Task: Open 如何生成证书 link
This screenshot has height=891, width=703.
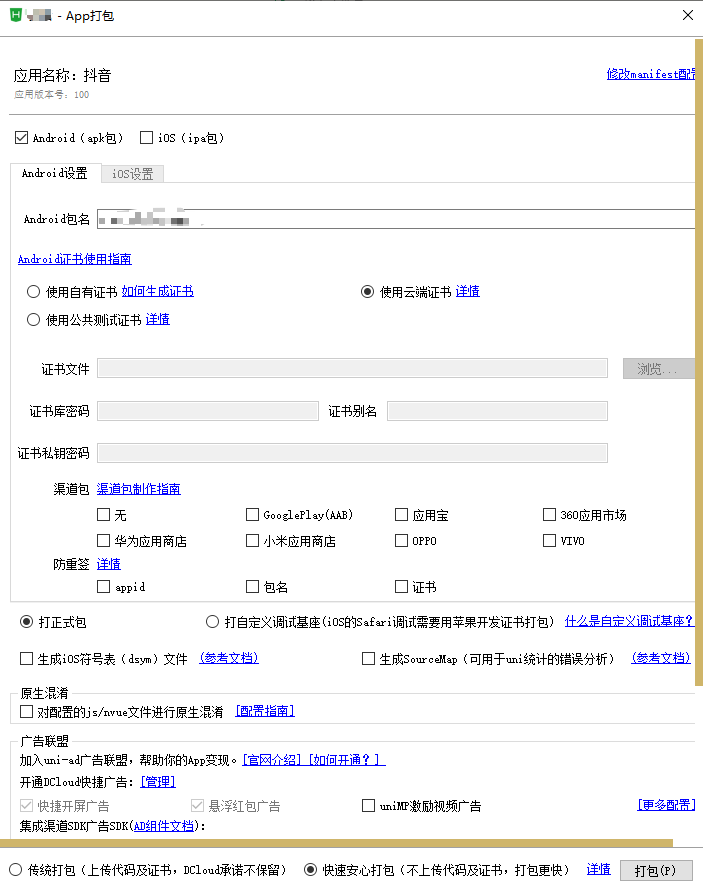Action: tap(157, 292)
